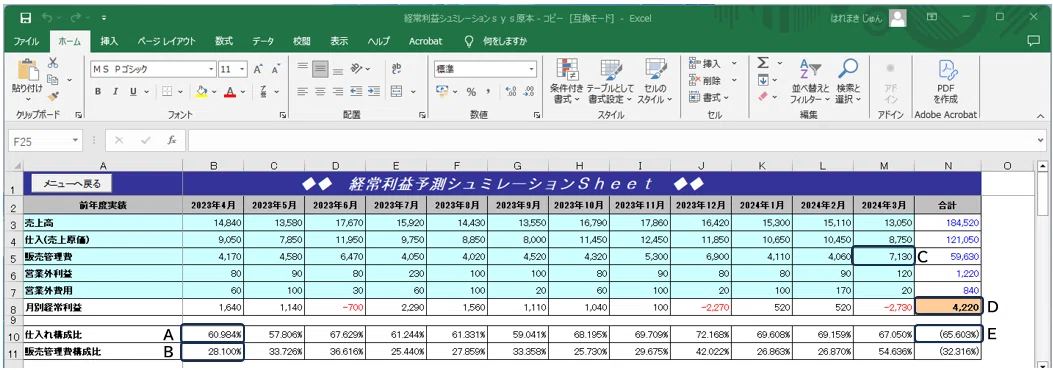
Task: Align text left icon
Action: (302, 91)
